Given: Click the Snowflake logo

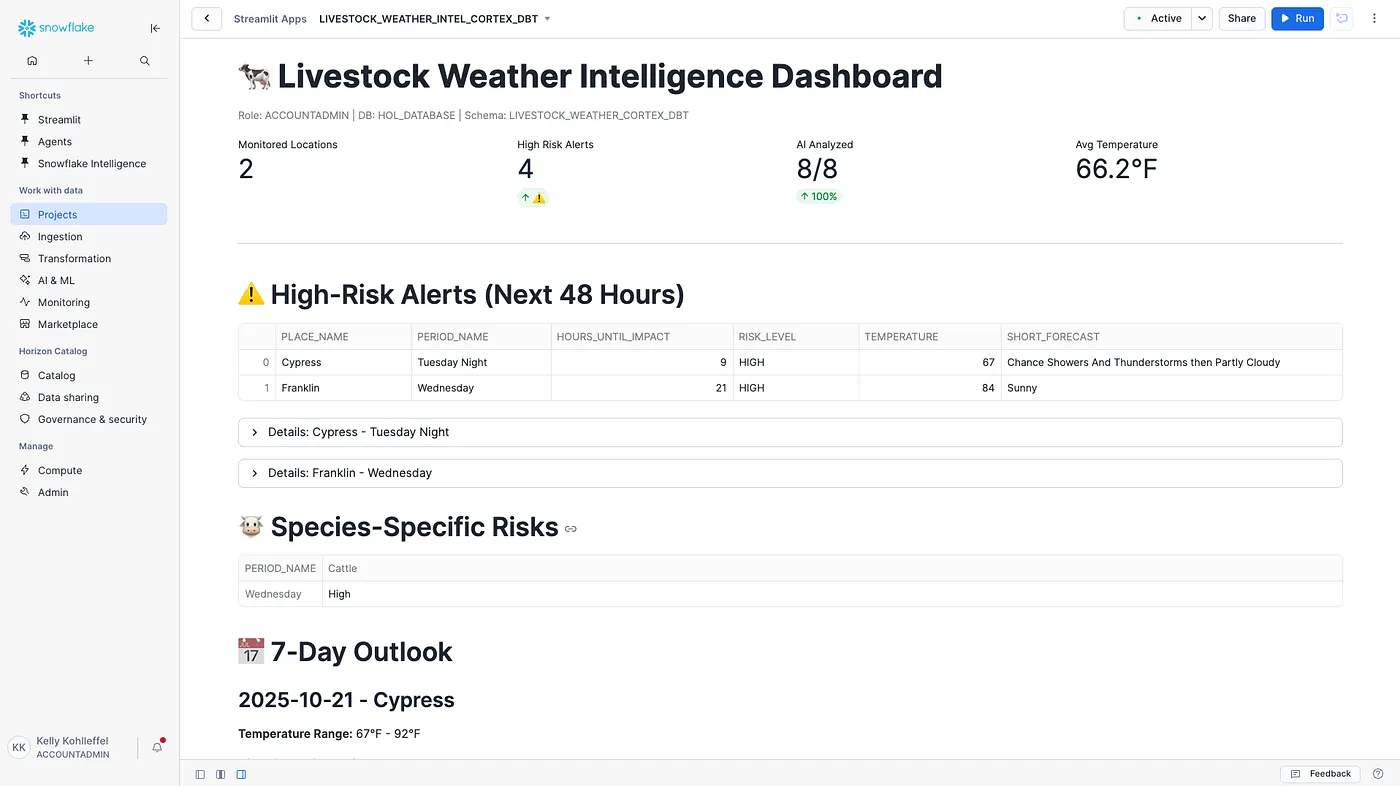Looking at the screenshot, I should click(56, 28).
